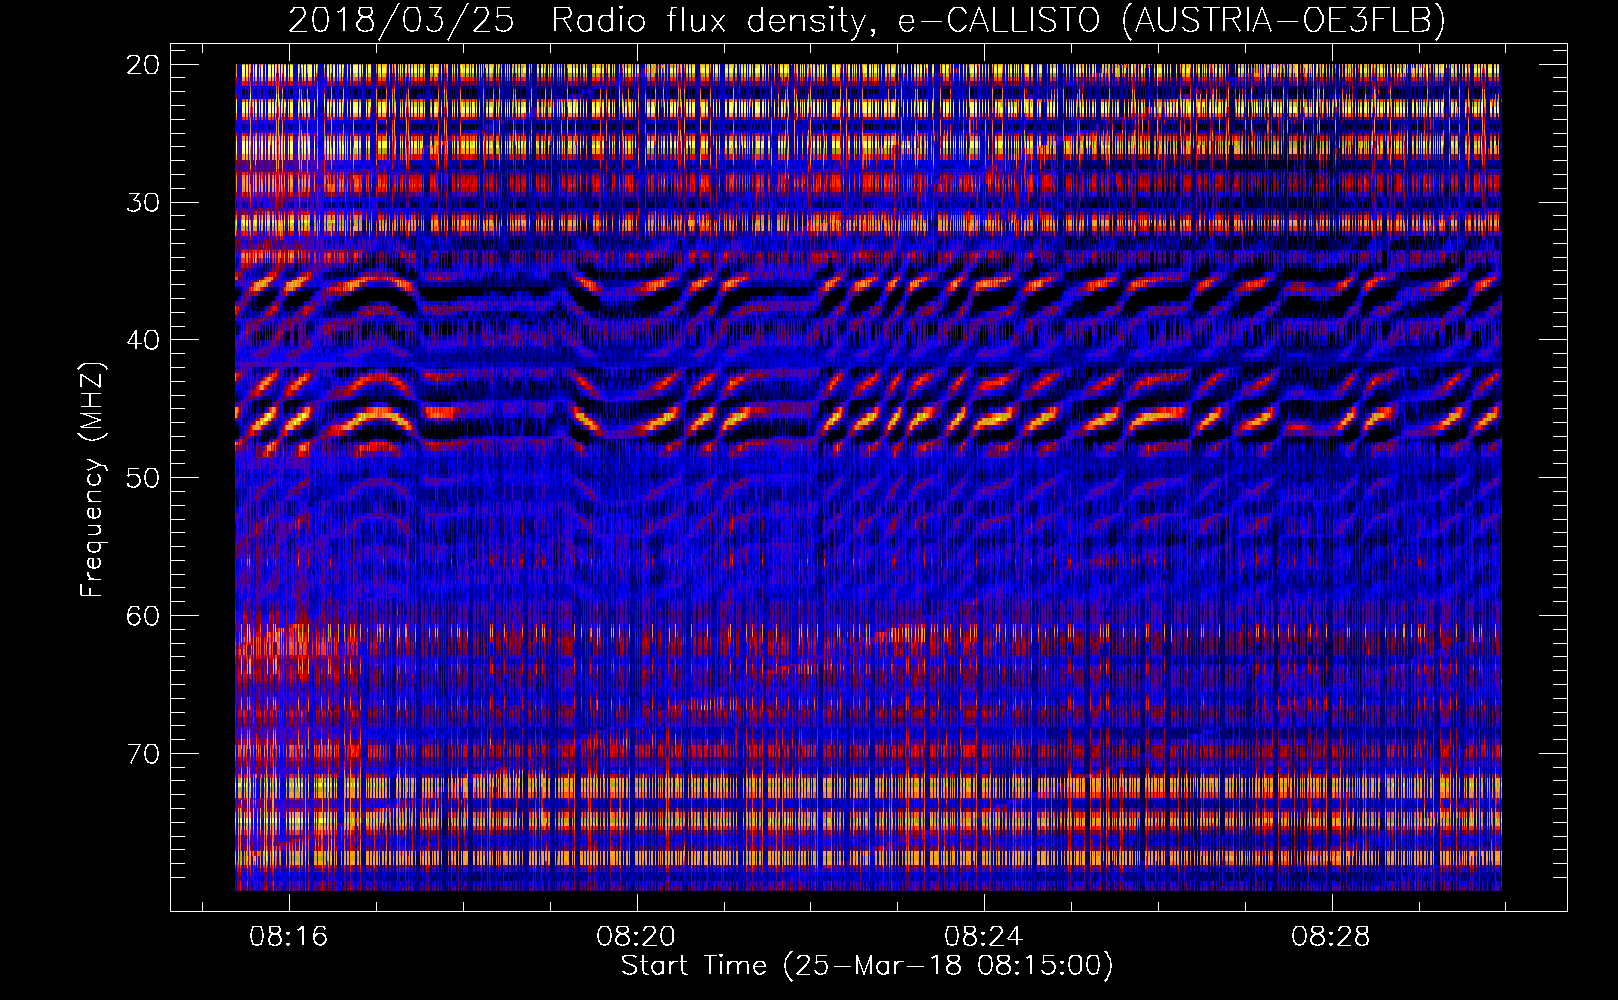Click the plot title mentioning e-CALLISTO
Screen dimensions: 1618x1000
click(x=867, y=20)
